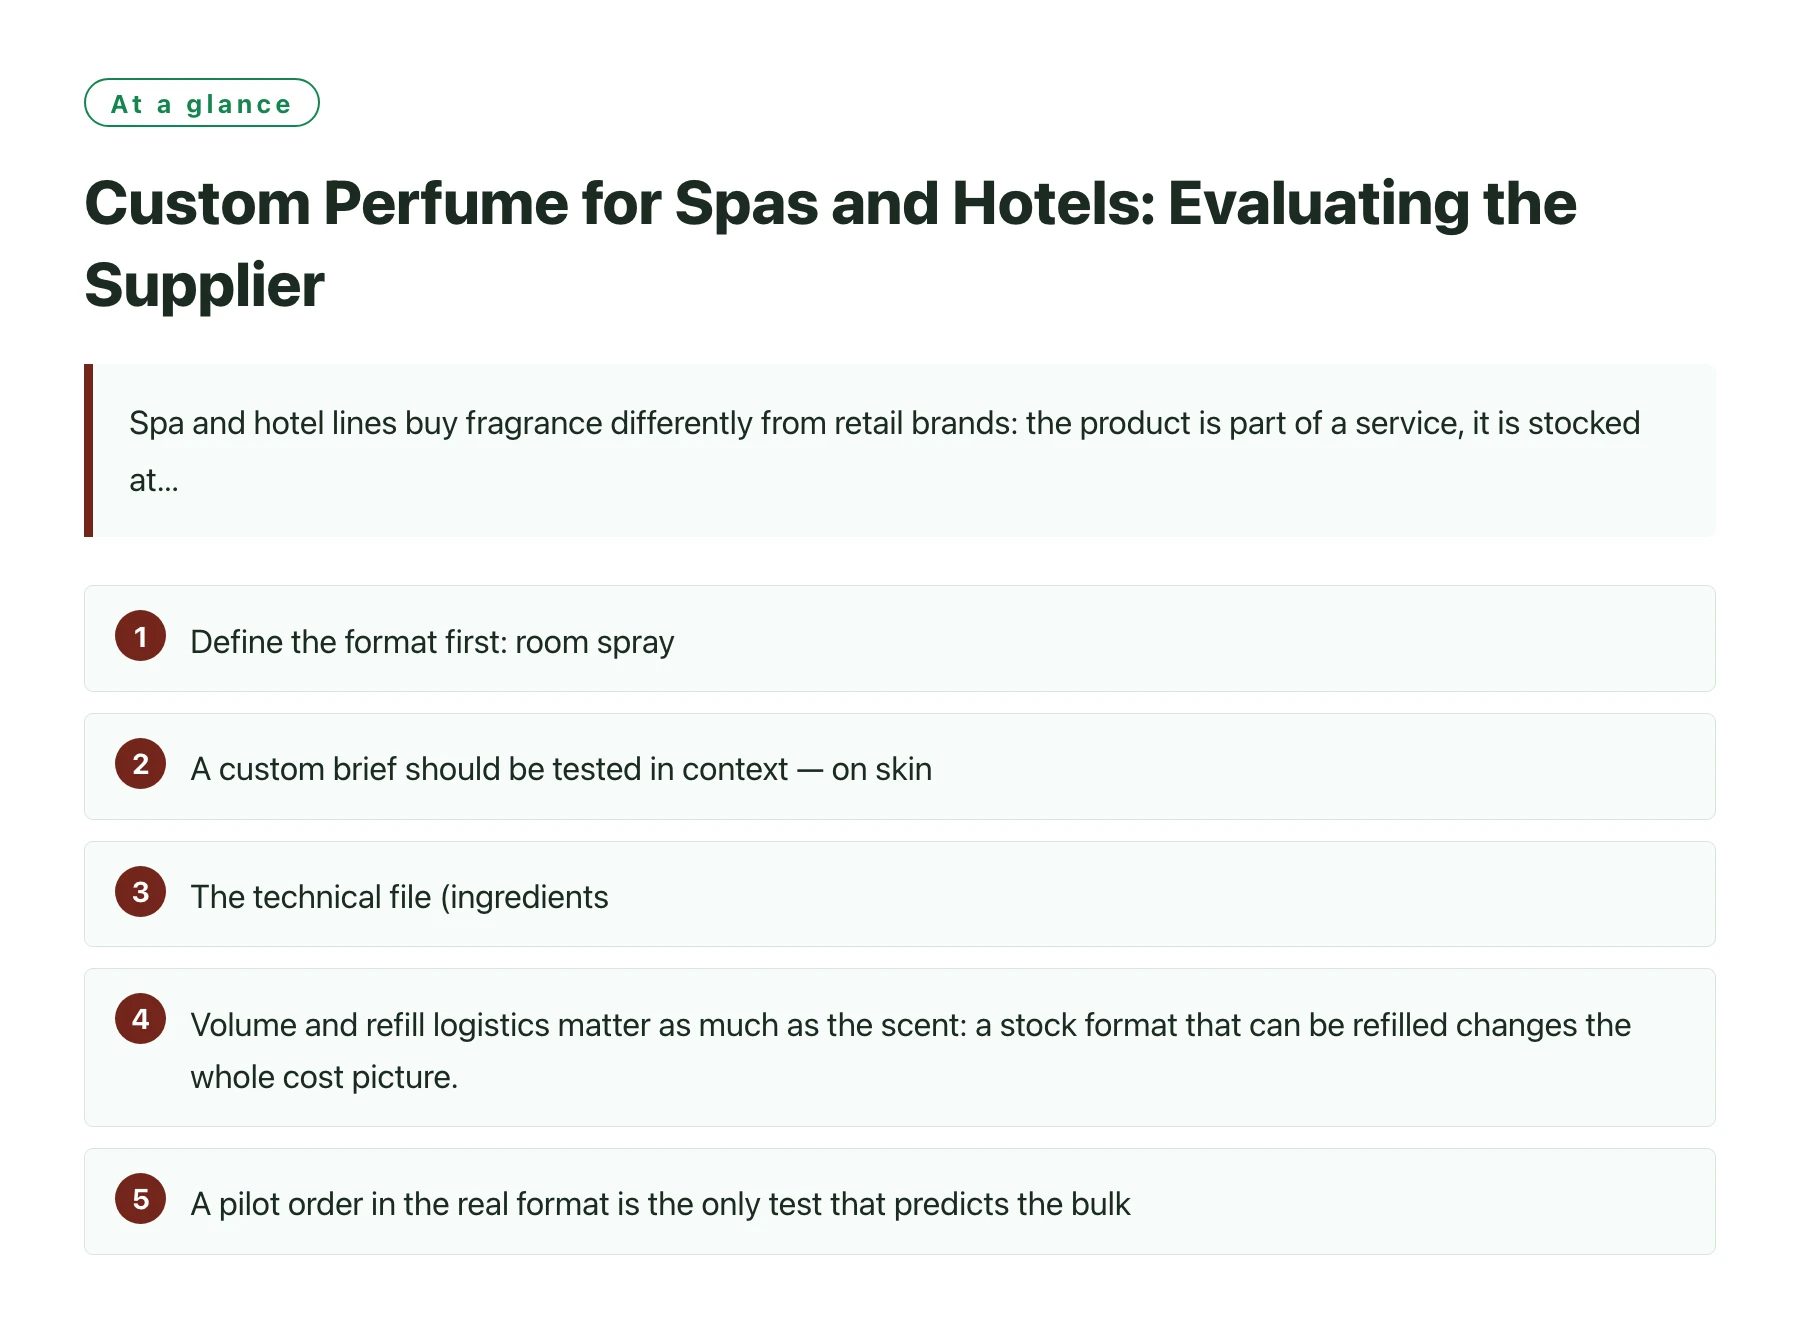Select 'The technical file (ingredients' item

pyautogui.click(x=900, y=894)
